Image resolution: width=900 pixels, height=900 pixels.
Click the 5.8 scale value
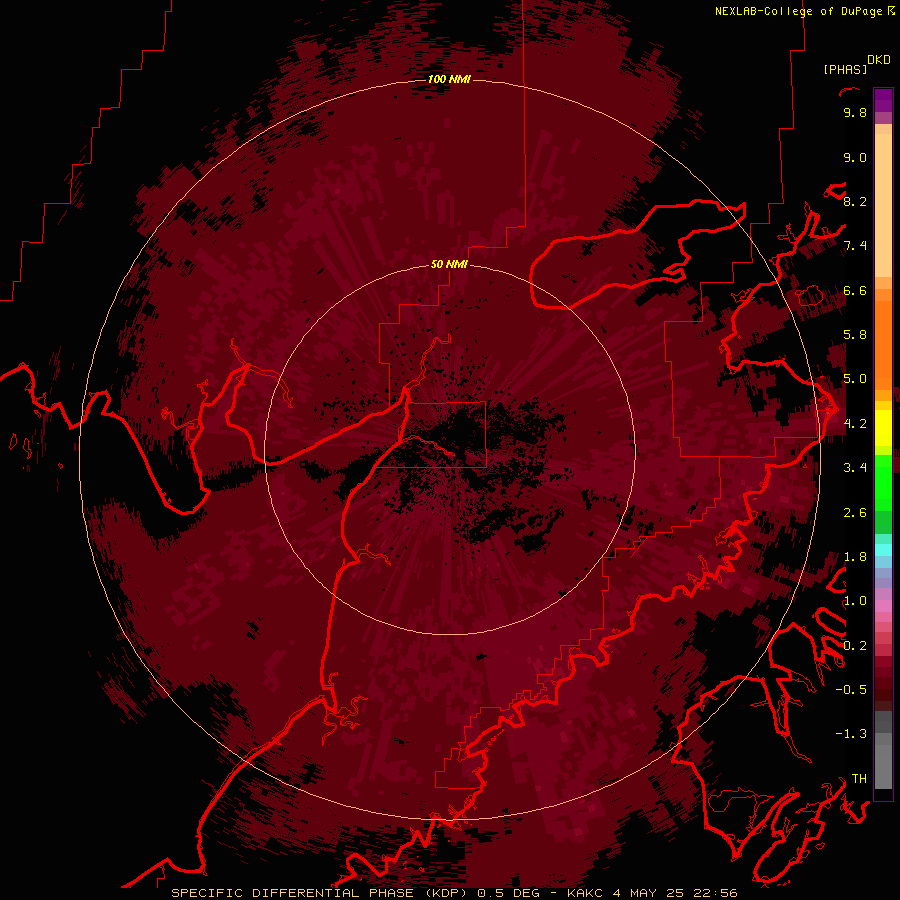click(855, 335)
